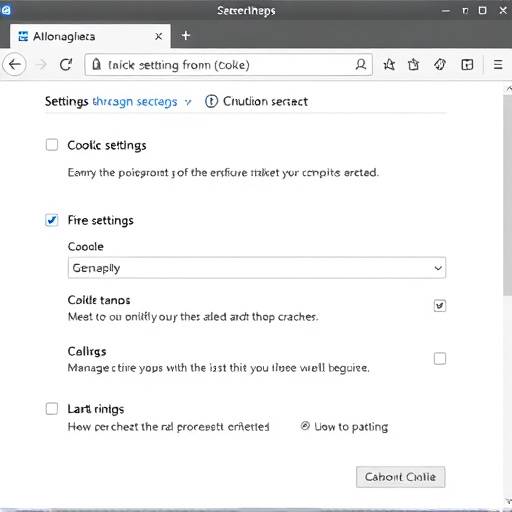Open the hamburger menu icon

[498, 64]
